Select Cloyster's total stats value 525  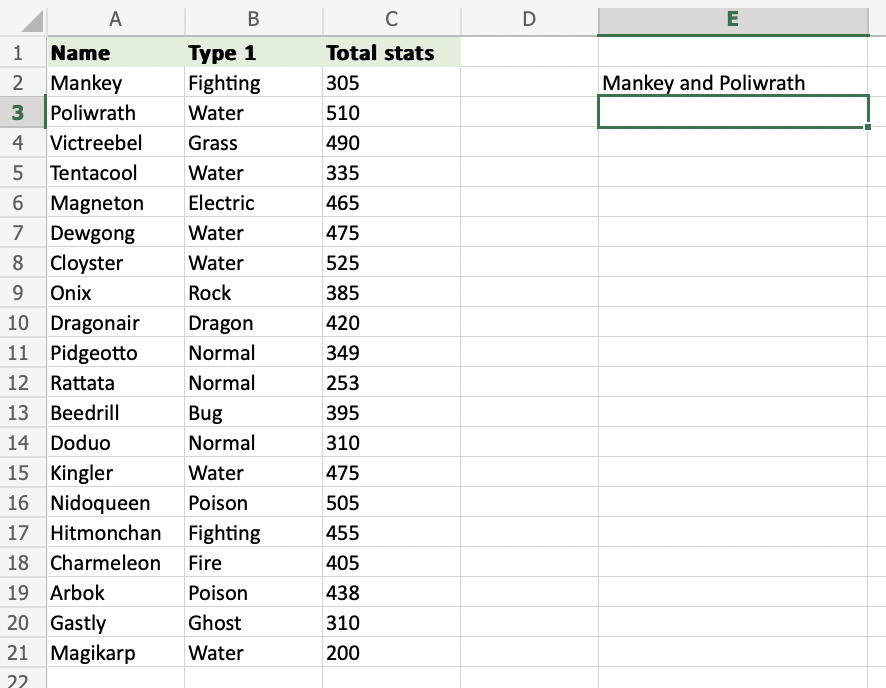click(392, 263)
